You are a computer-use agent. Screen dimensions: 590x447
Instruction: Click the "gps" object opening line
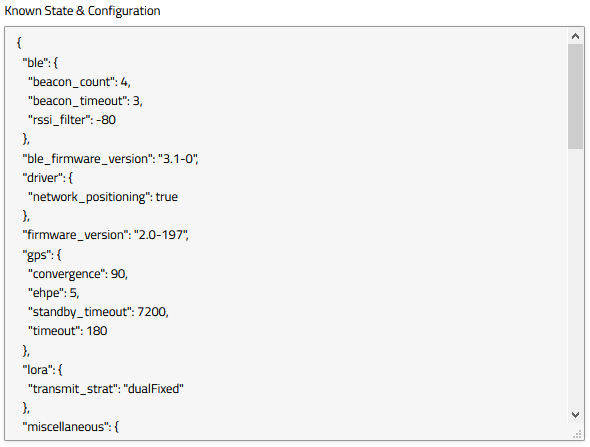42,255
